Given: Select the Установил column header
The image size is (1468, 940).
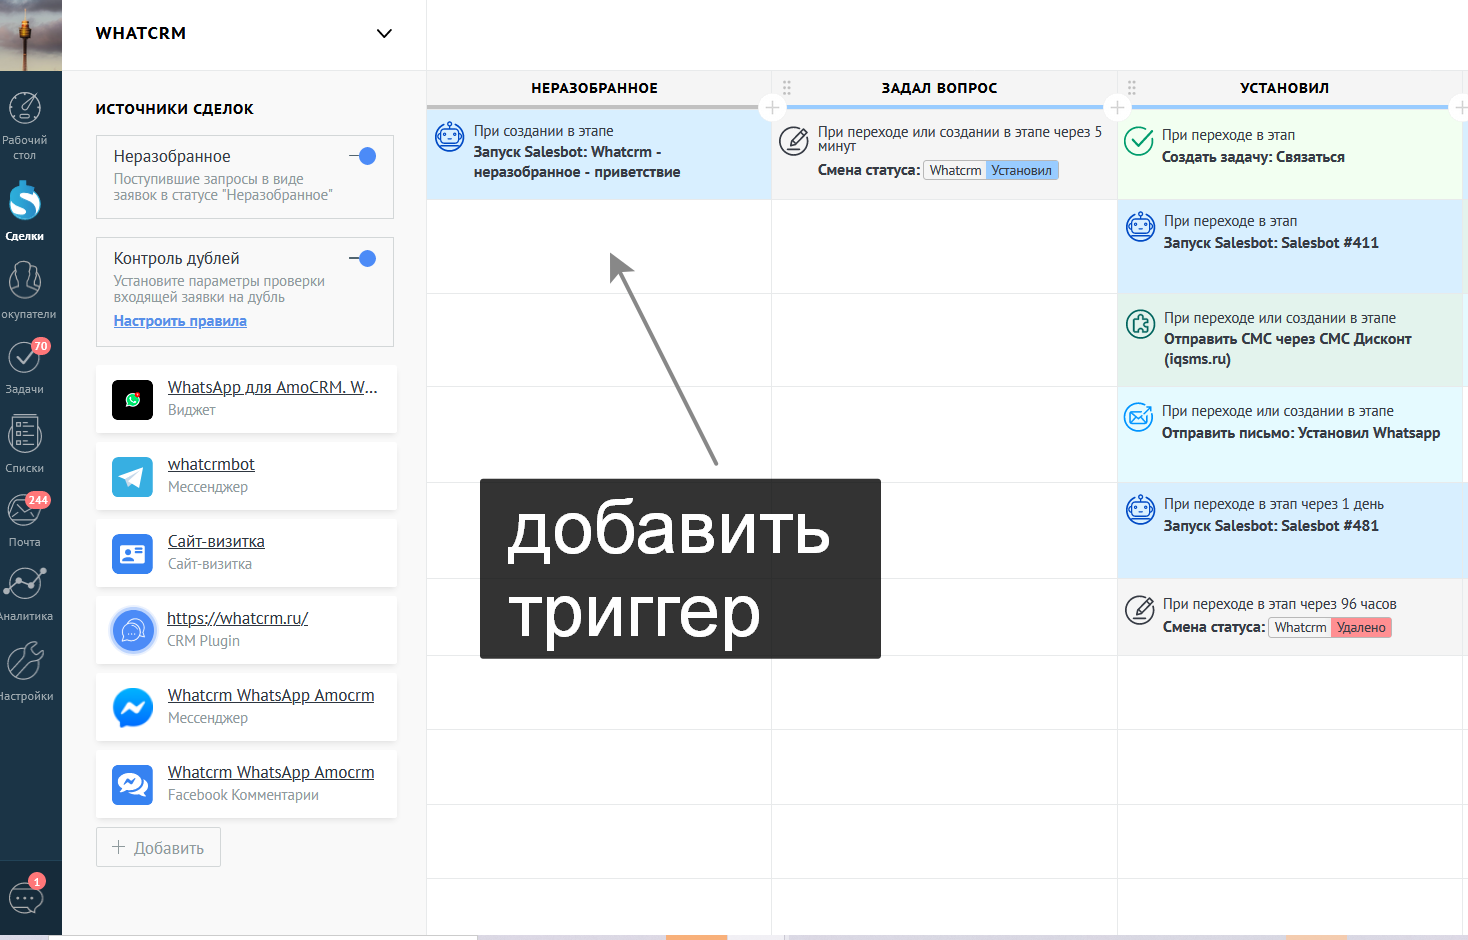Looking at the screenshot, I should 1284,88.
